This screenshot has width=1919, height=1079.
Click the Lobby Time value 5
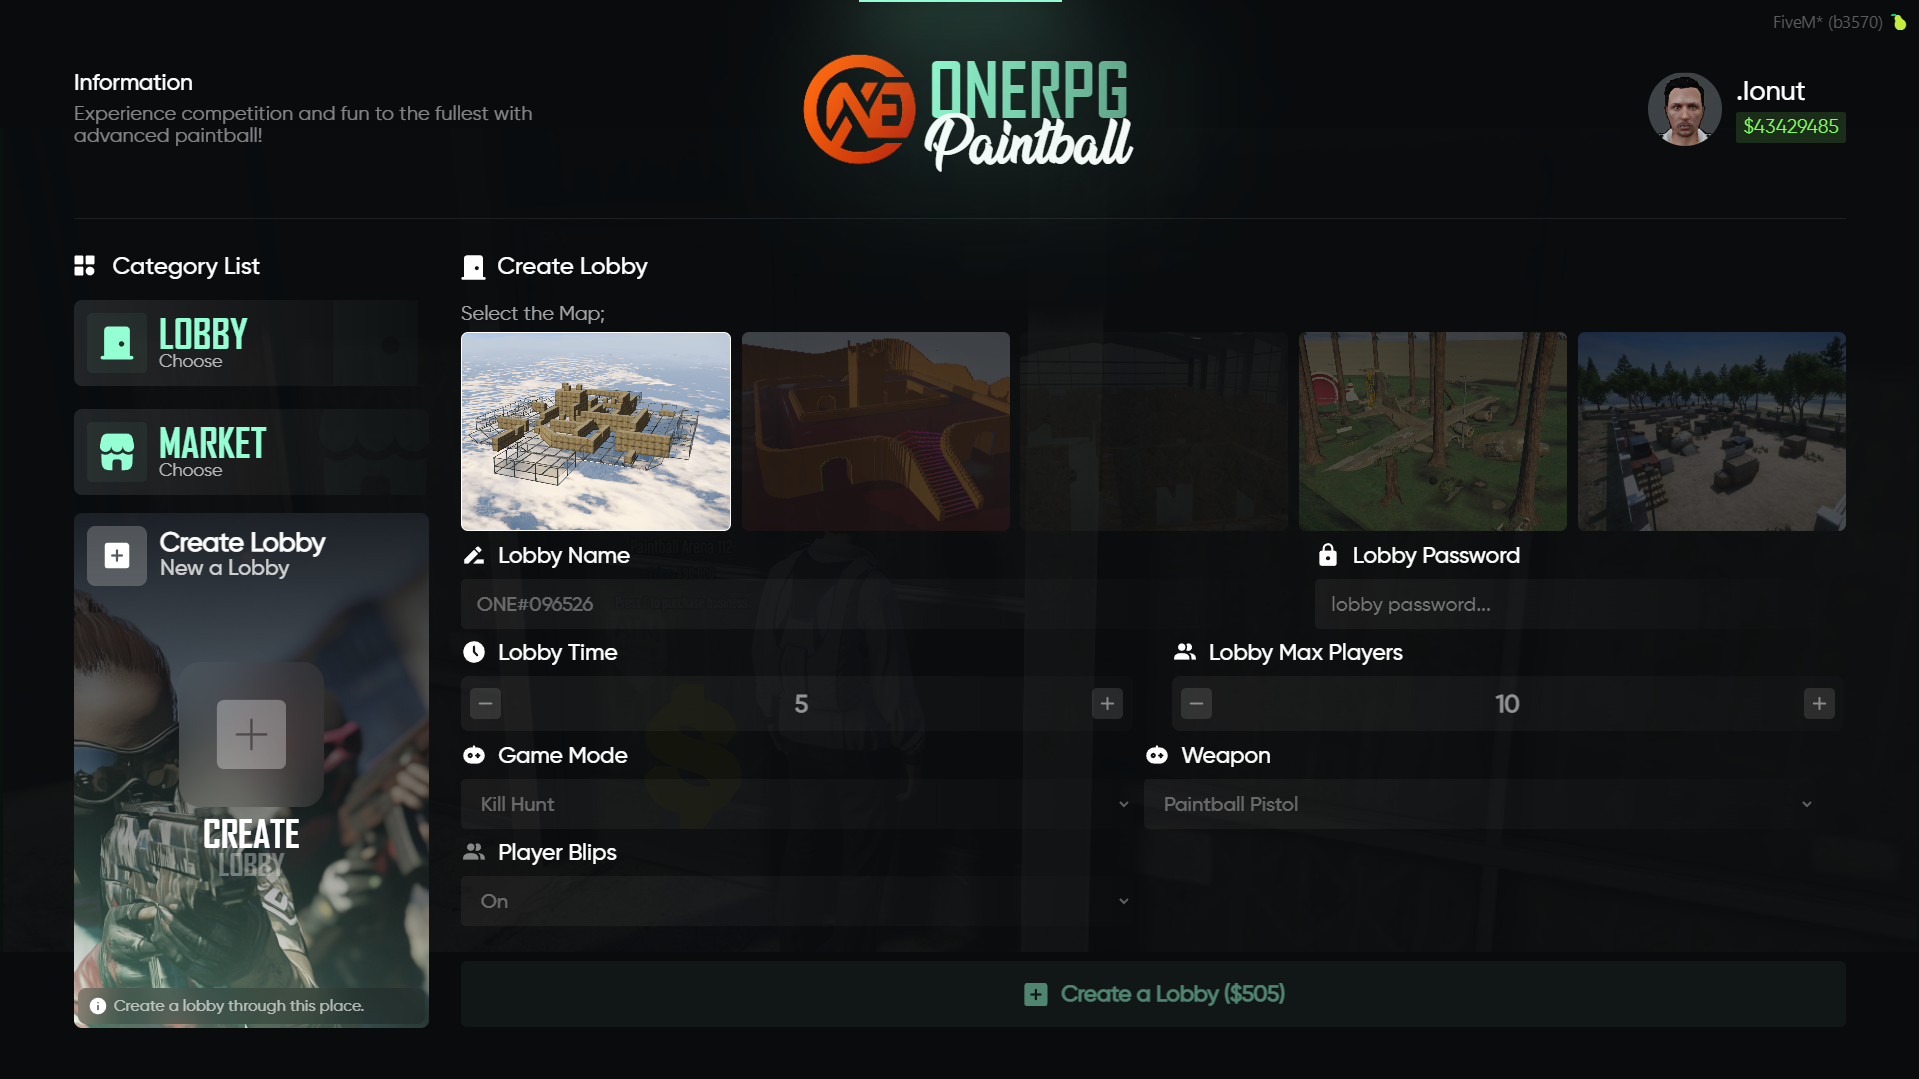(801, 704)
